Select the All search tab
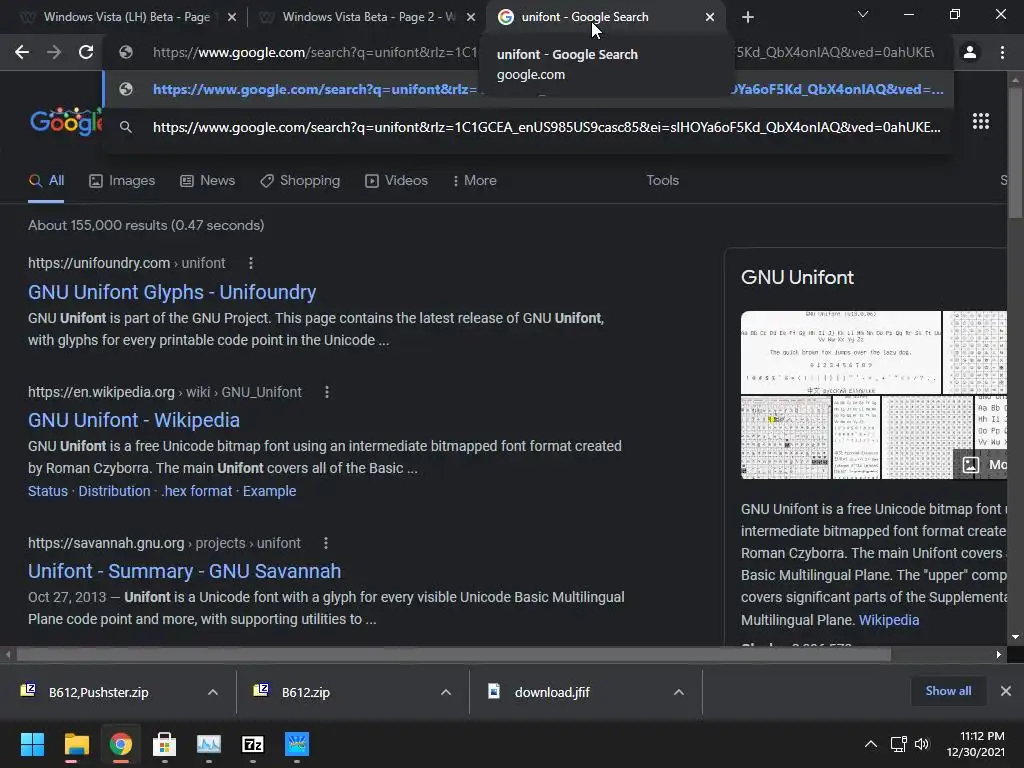The width and height of the screenshot is (1024, 768). pyautogui.click(x=46, y=181)
